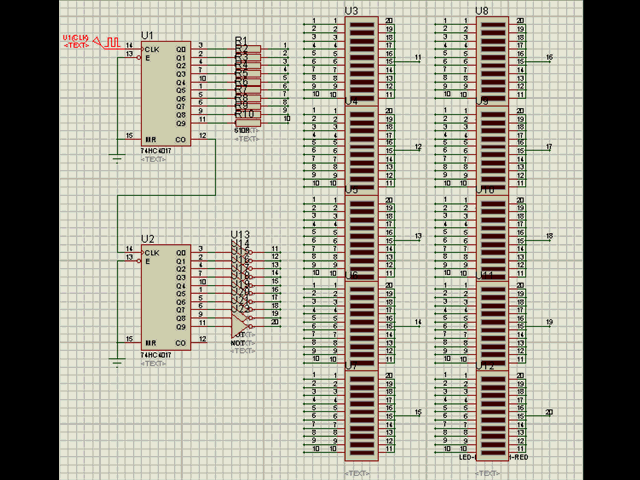This screenshot has width=640, height=480.
Task: Click the E enable pin name on U2
Action: [148, 262]
